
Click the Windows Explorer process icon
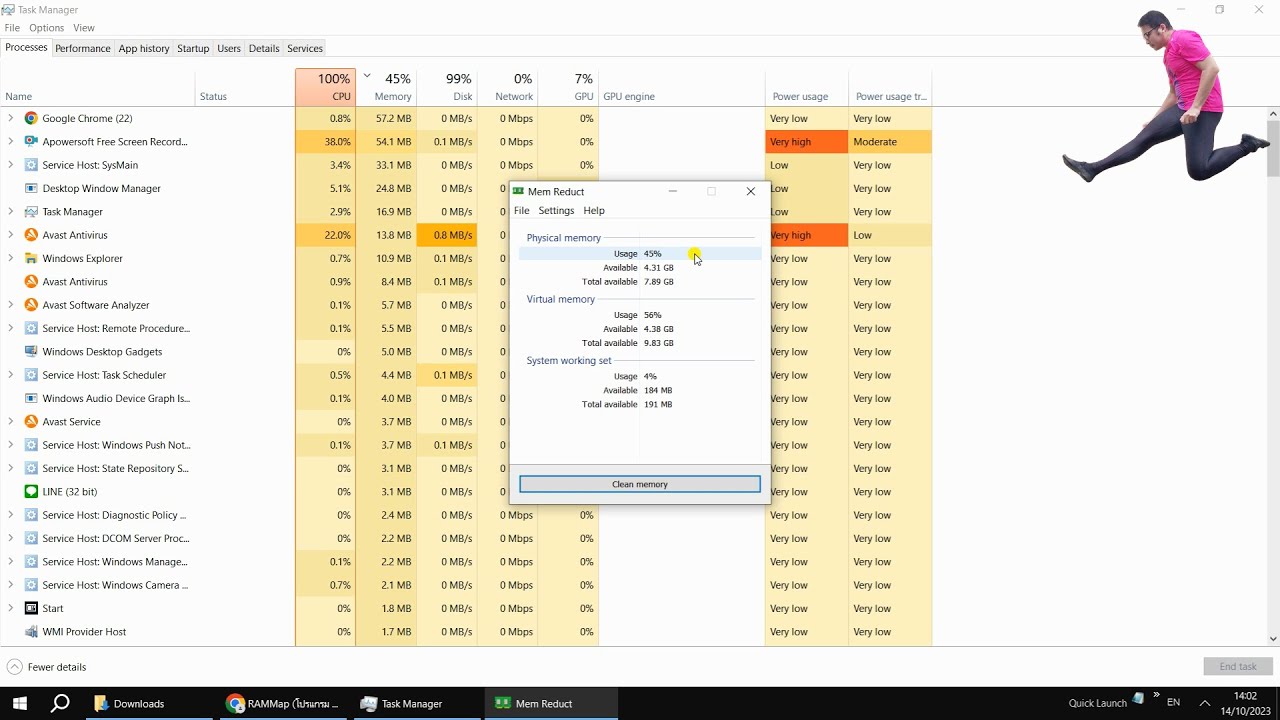(31, 258)
